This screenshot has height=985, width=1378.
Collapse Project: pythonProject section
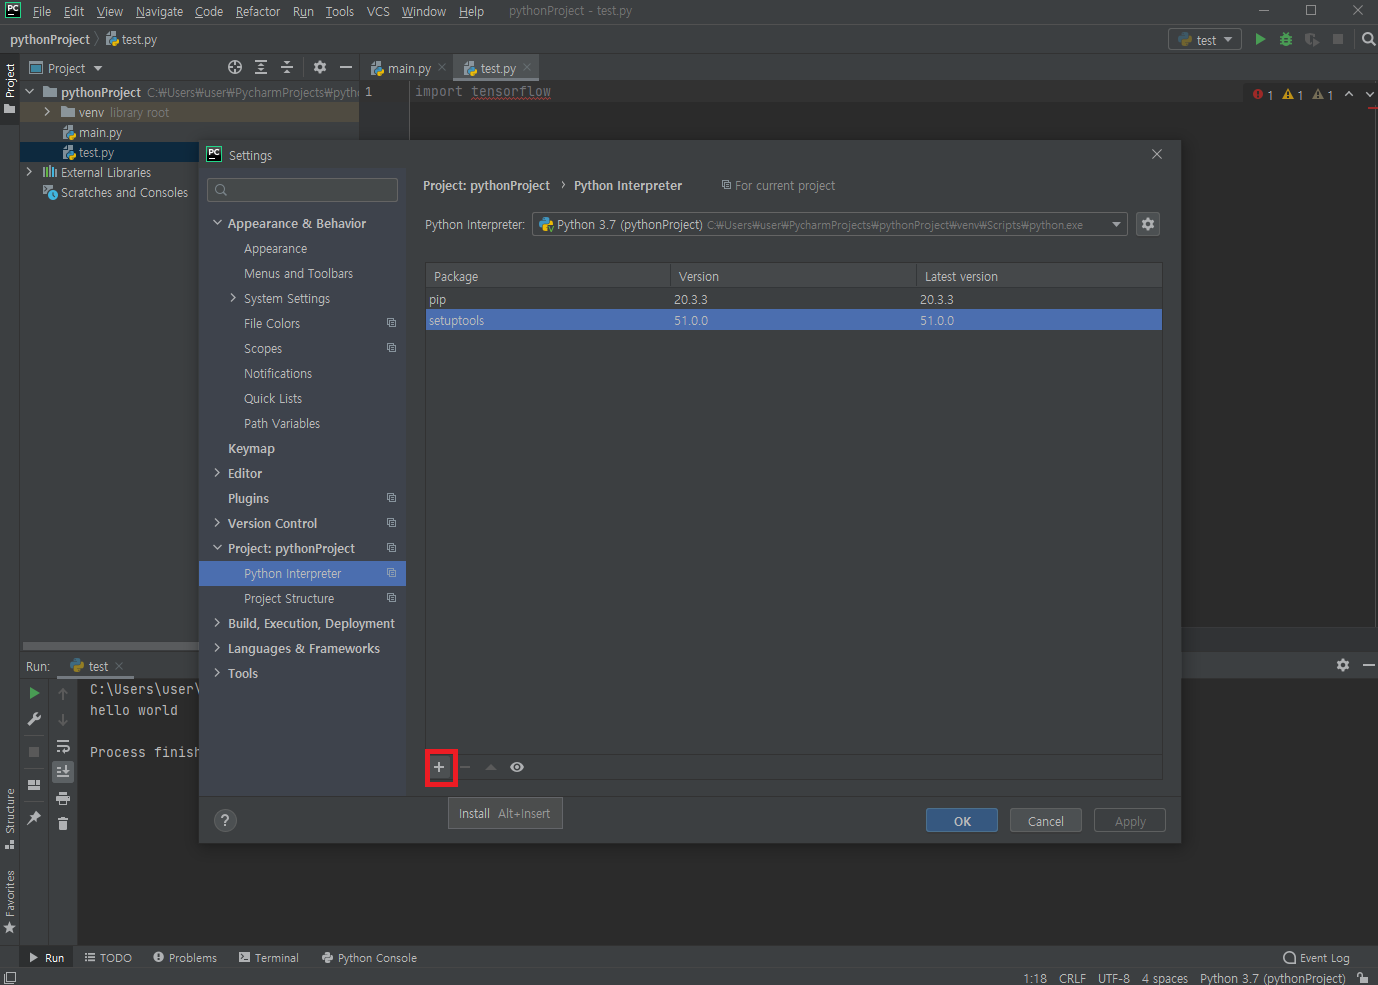click(x=217, y=548)
